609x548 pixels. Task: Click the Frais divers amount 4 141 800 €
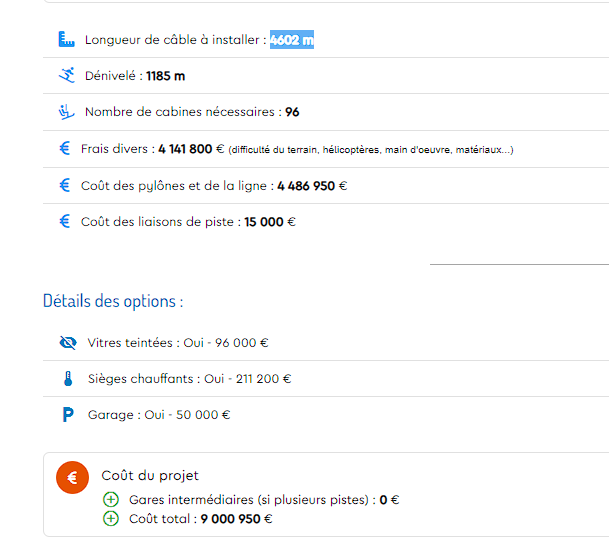191,149
